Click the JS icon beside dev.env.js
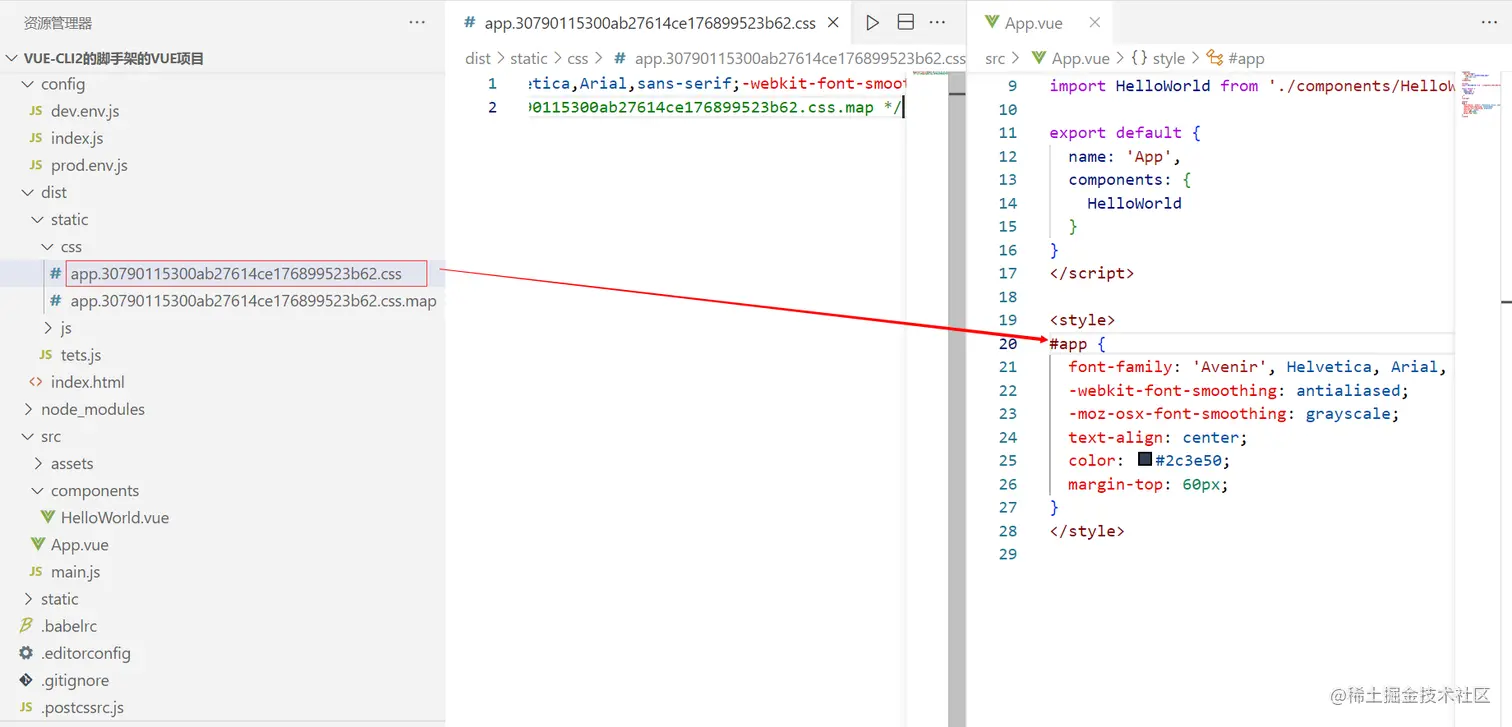The height and width of the screenshot is (727, 1512). click(x=36, y=111)
